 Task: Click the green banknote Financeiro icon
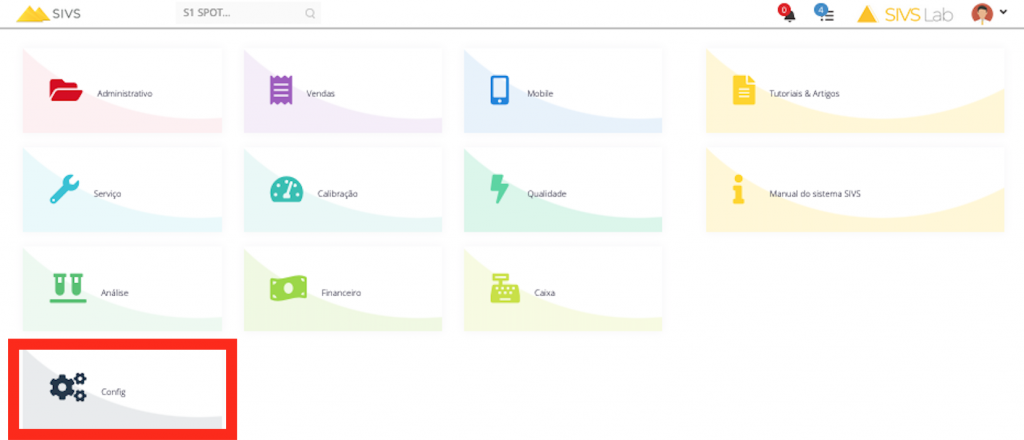tap(288, 288)
